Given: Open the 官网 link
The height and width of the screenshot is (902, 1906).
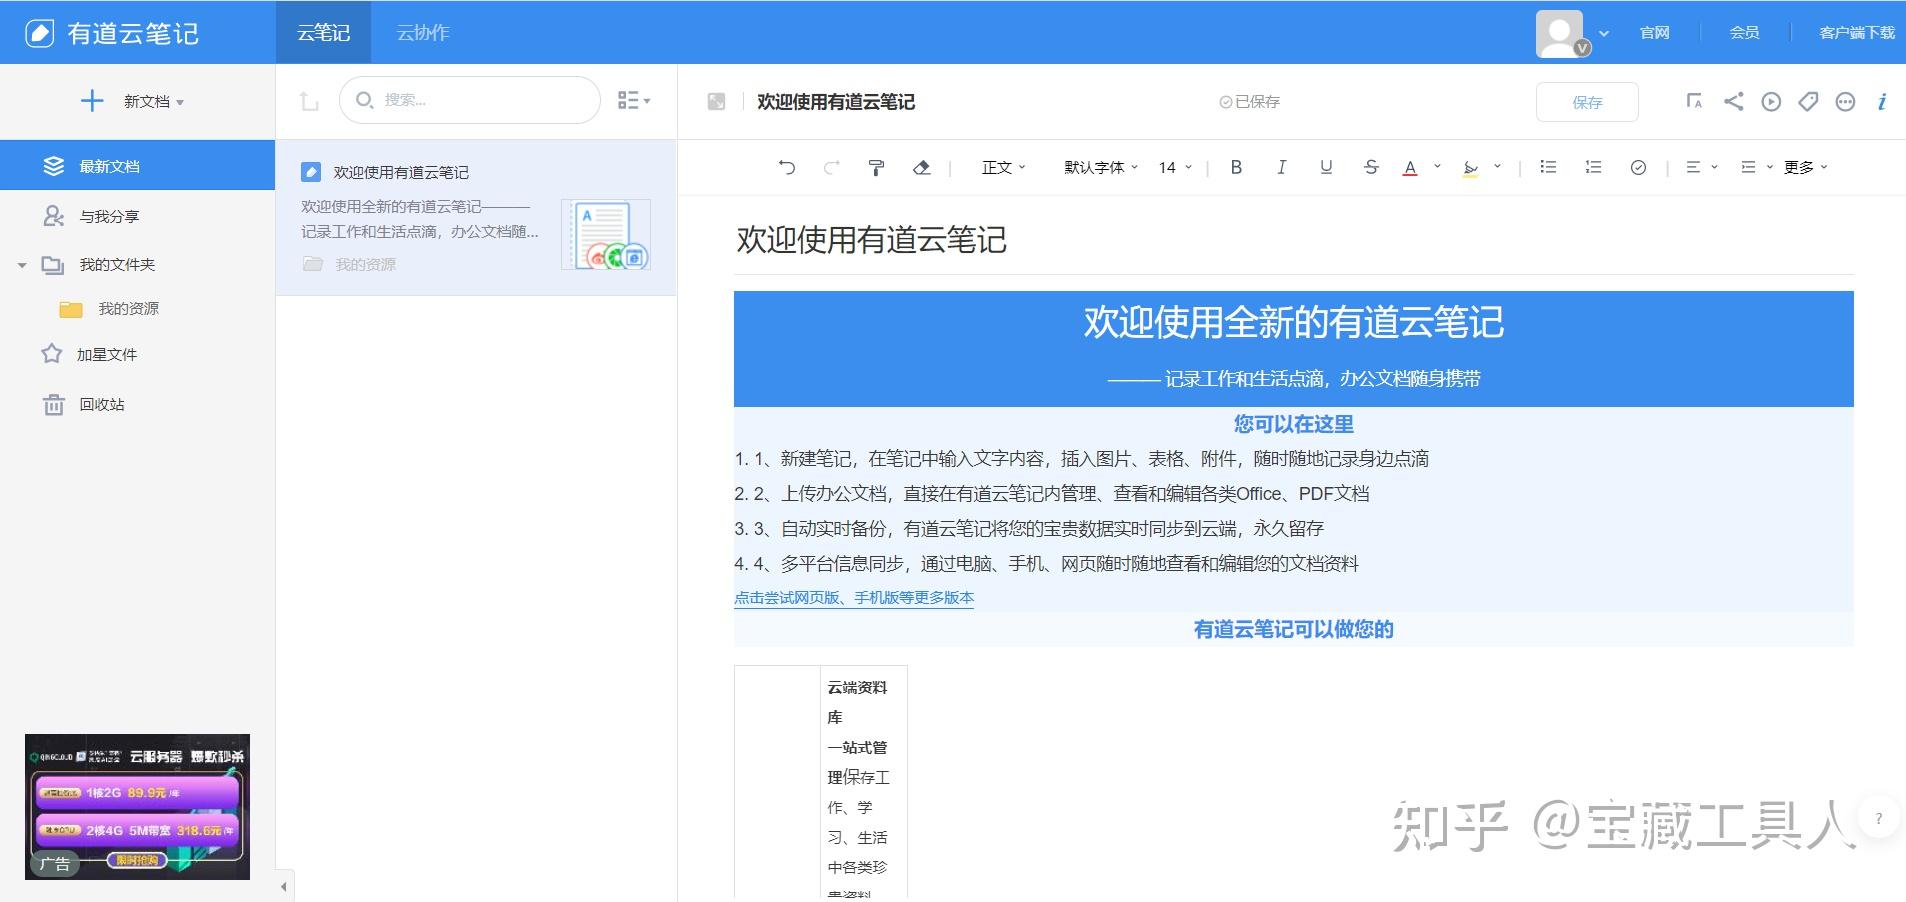Looking at the screenshot, I should 1655,32.
